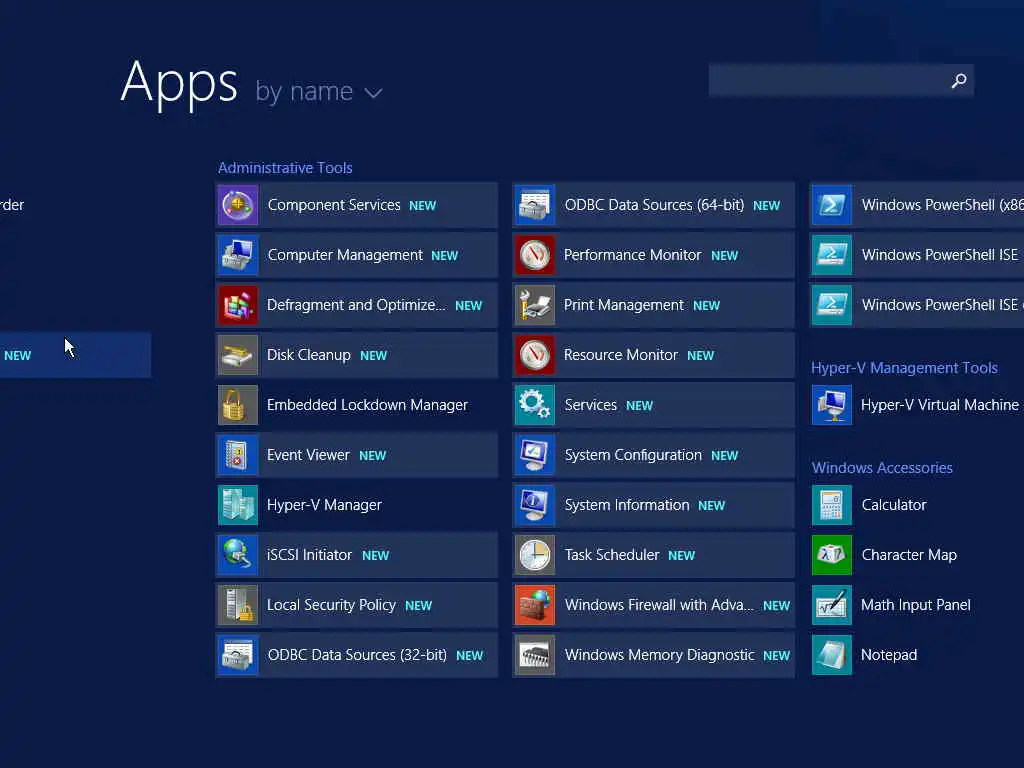Launch Performance Monitor icon
1024x768 pixels.
535,255
